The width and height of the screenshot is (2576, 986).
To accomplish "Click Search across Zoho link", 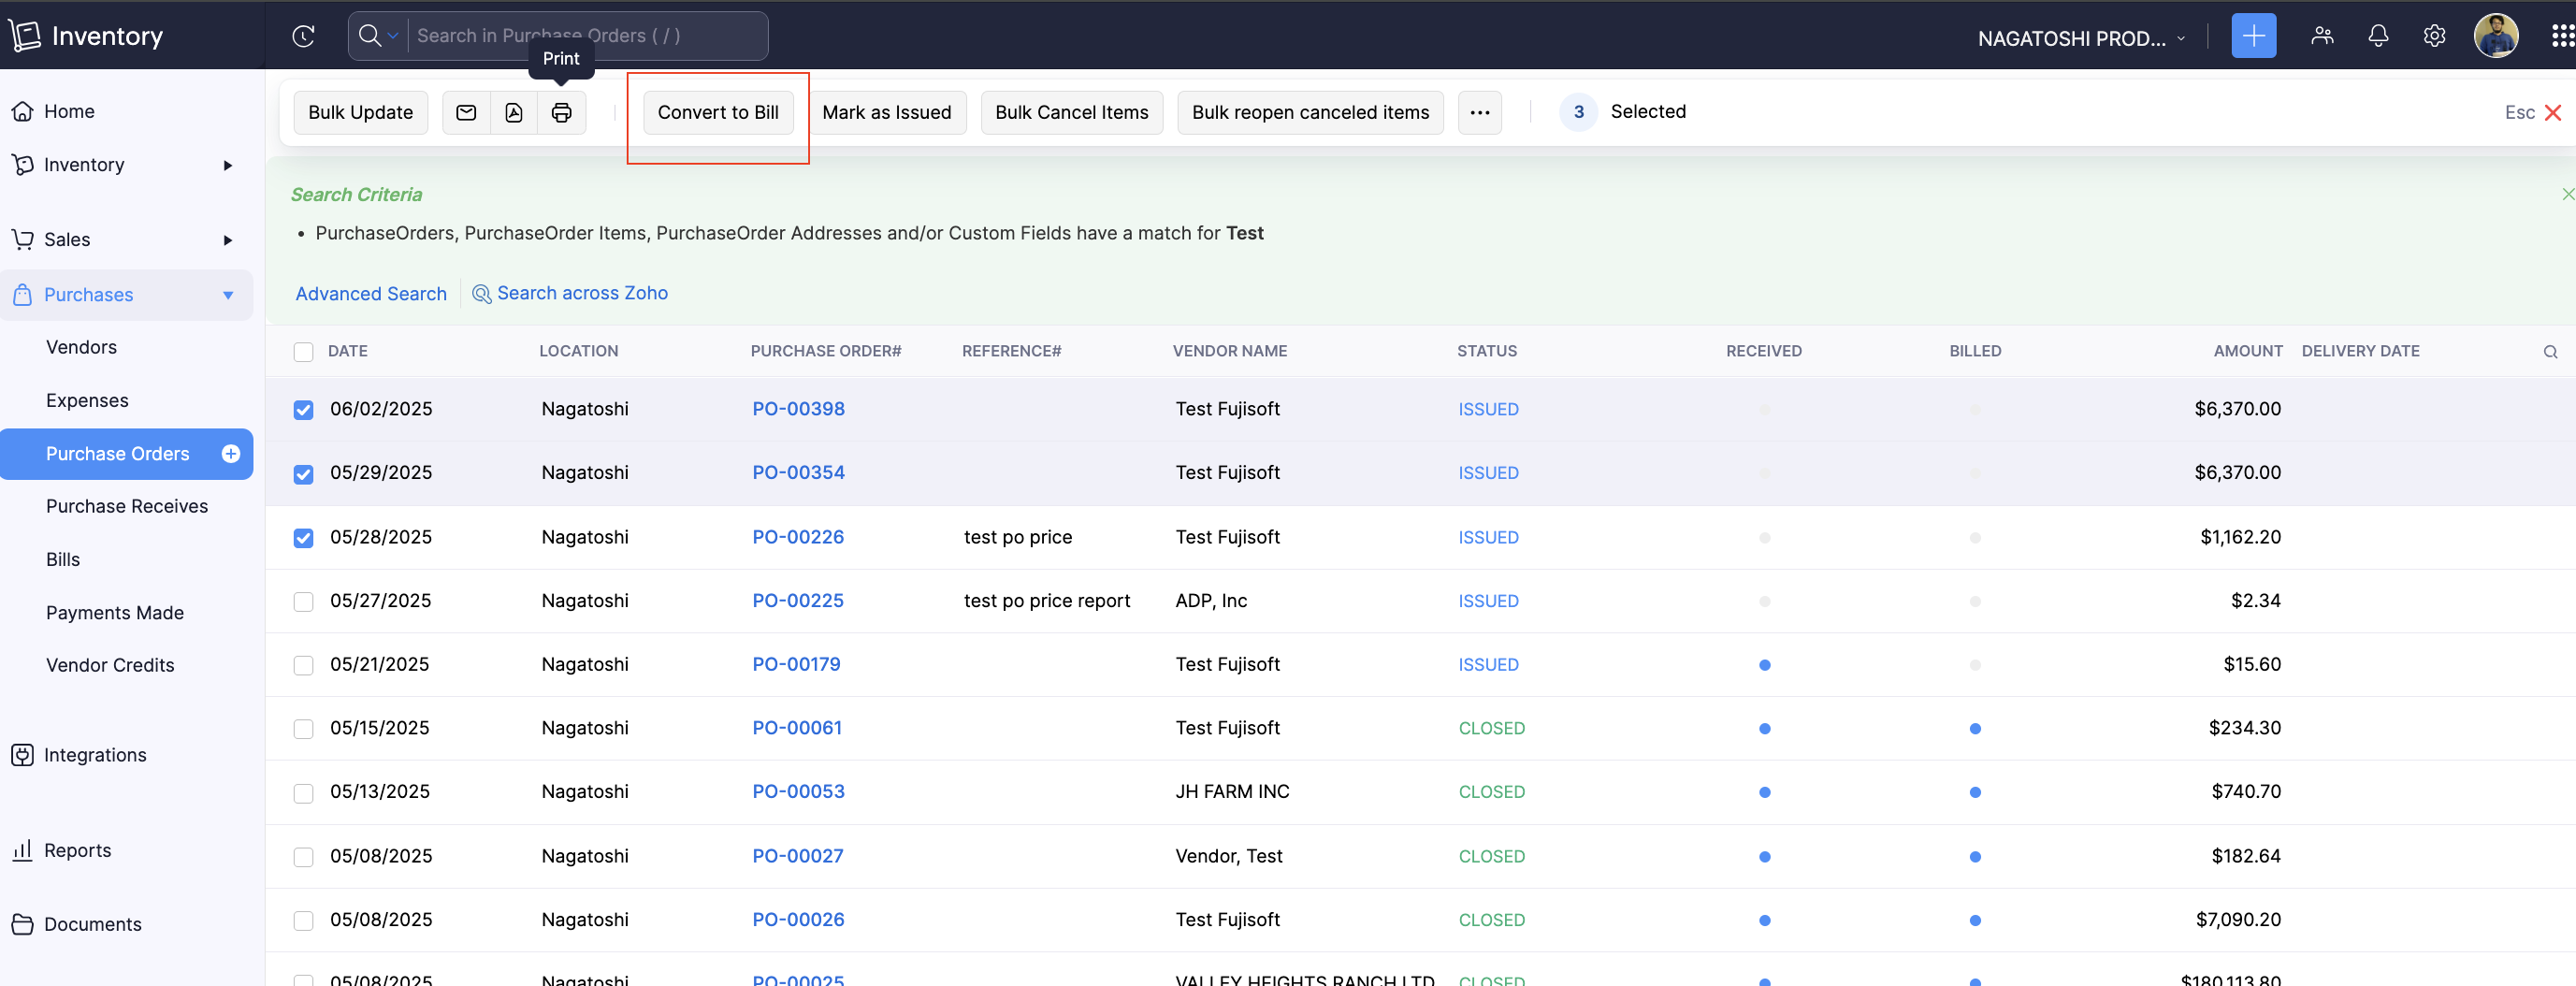I will [x=570, y=293].
